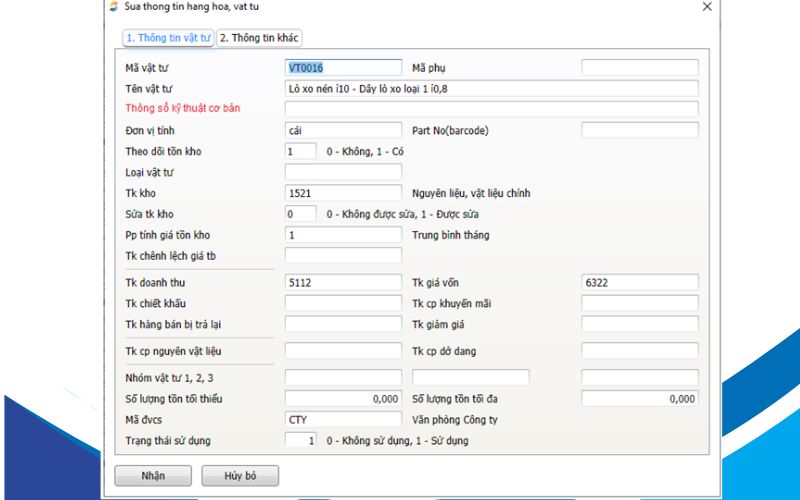Focus the Đơn vị tính field
Screen dimensions: 800x500
point(343,130)
